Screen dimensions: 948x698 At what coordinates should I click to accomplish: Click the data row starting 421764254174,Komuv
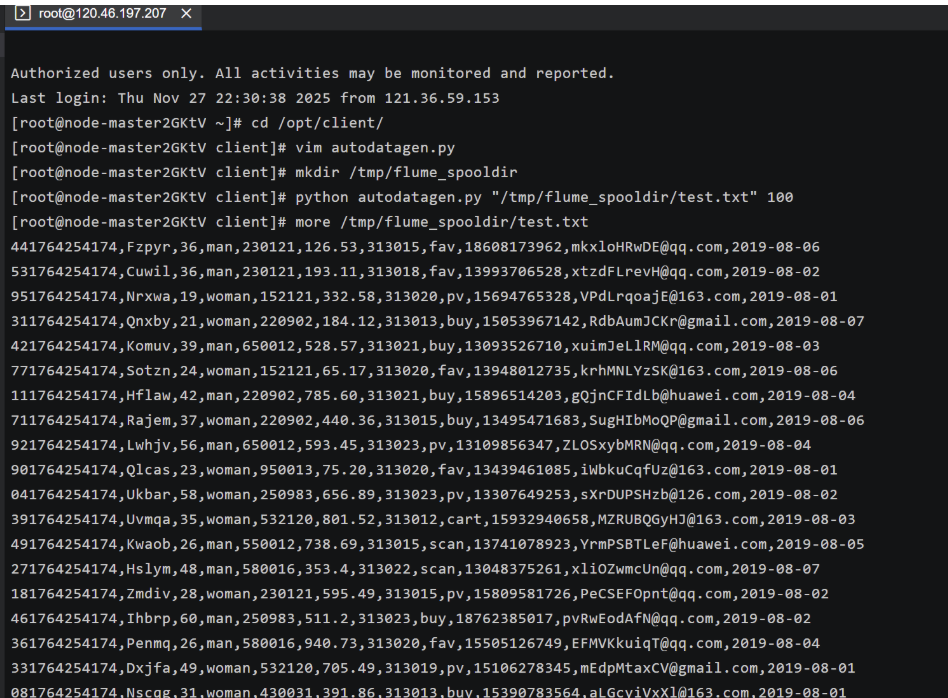tap(415, 346)
